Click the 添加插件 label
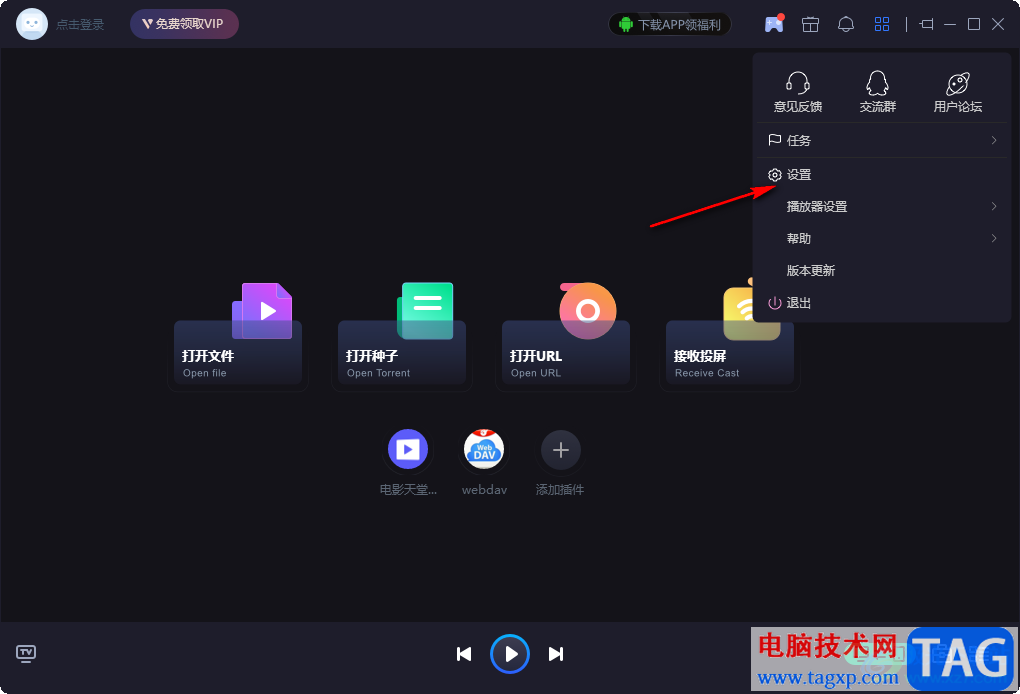 click(559, 490)
